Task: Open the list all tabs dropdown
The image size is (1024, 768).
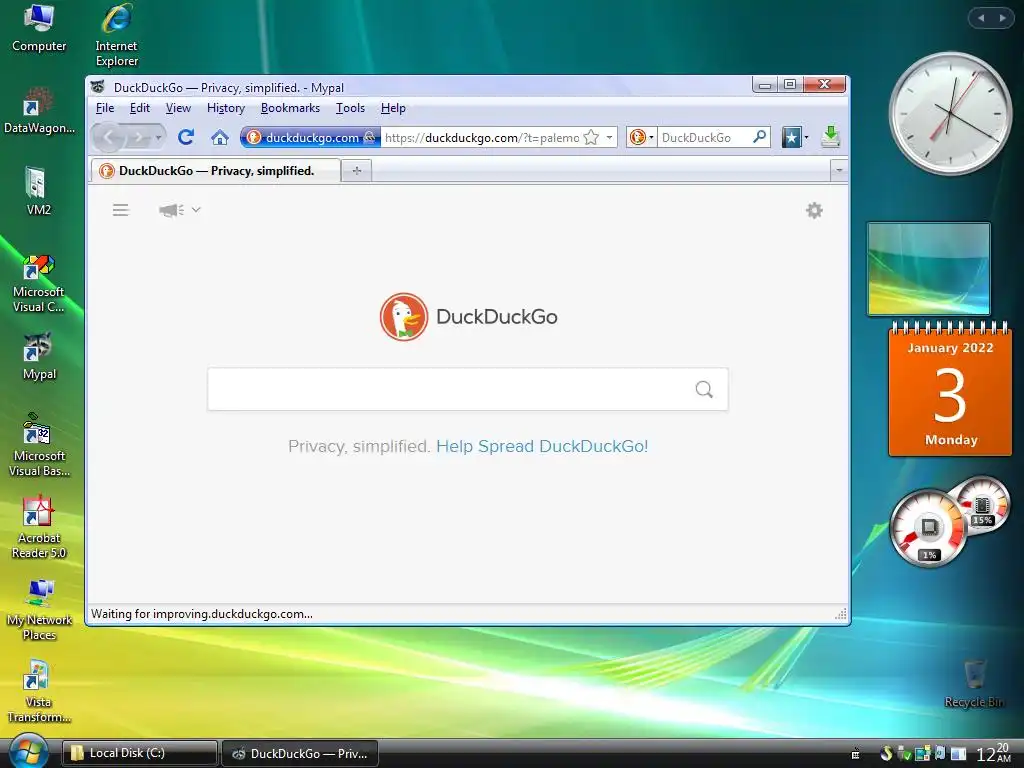Action: point(839,170)
